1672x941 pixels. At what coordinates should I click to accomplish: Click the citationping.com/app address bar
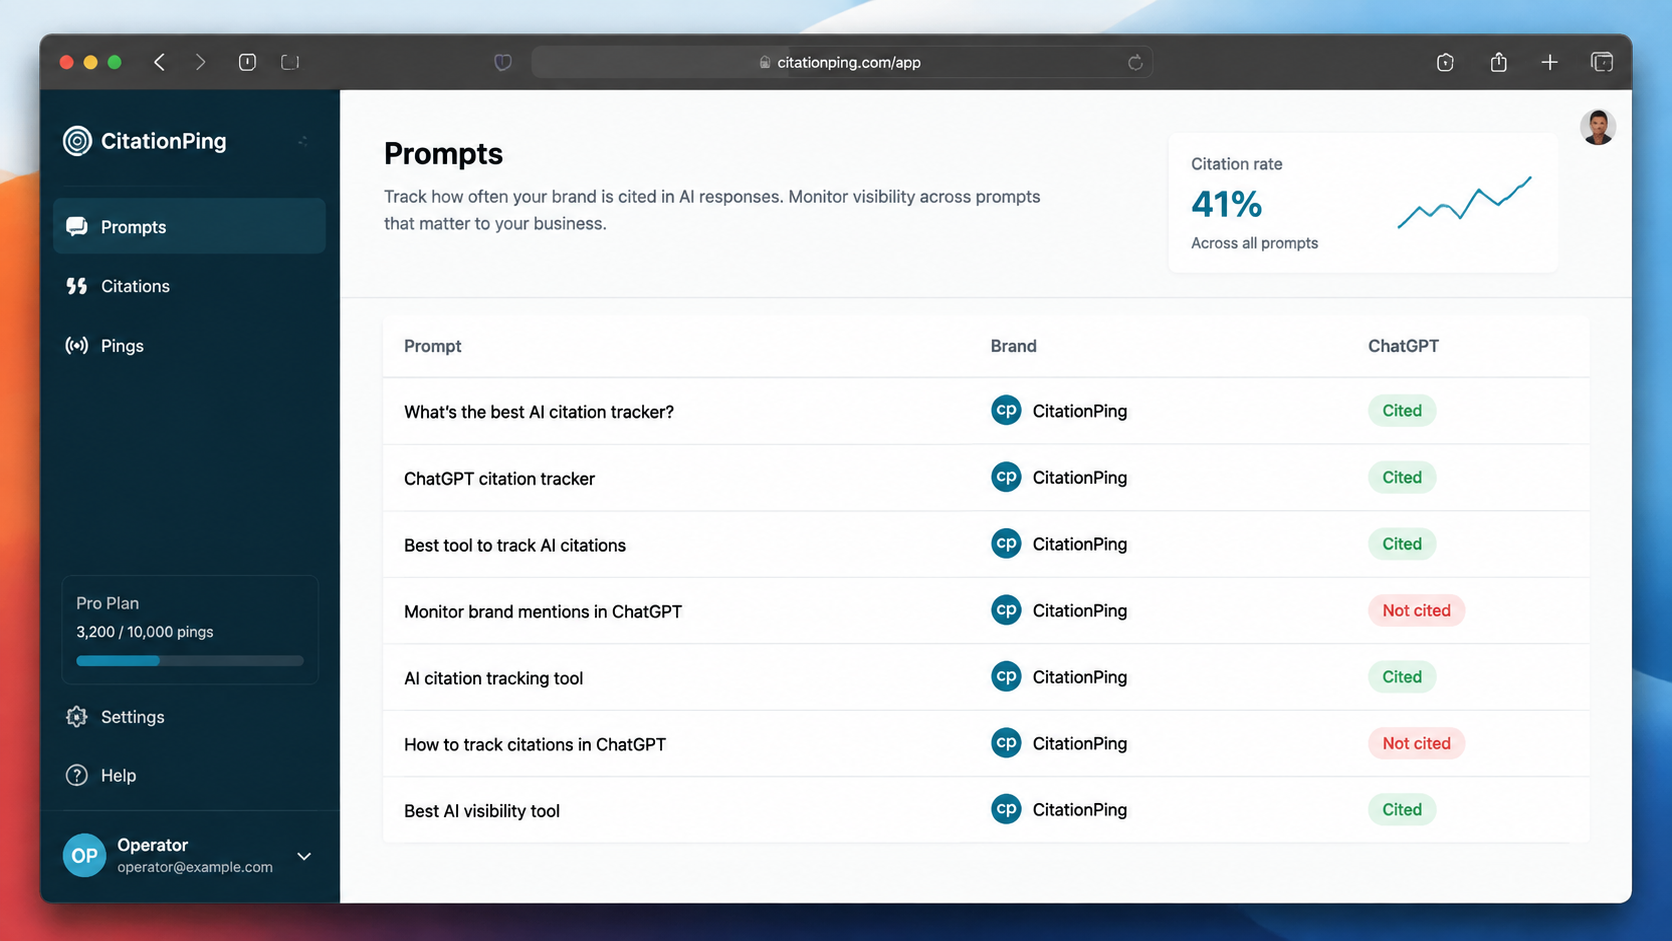(x=842, y=62)
